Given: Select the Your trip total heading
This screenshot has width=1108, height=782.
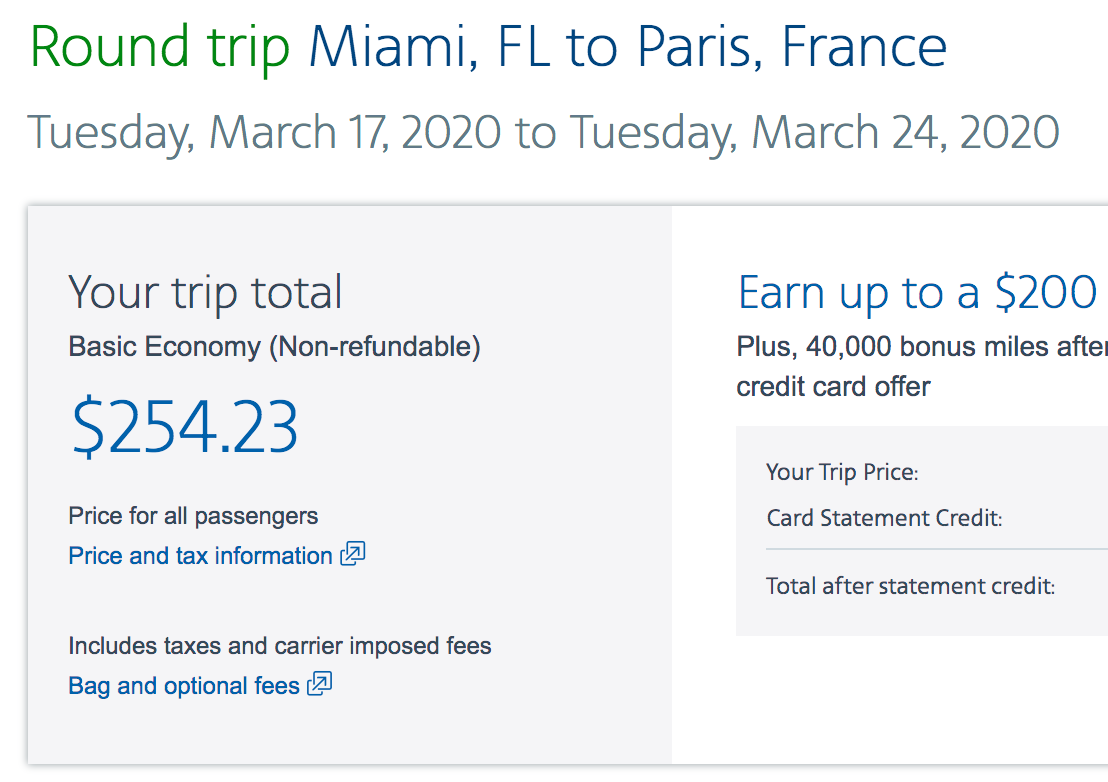Looking at the screenshot, I should (205, 292).
